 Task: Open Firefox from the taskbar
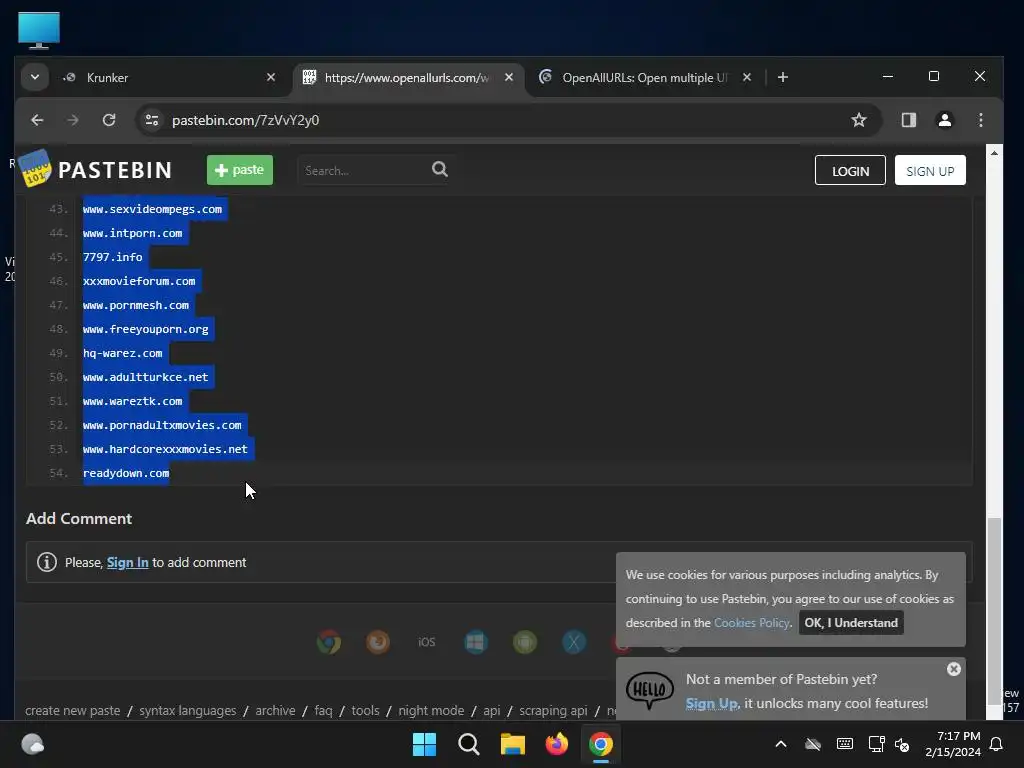click(556, 744)
